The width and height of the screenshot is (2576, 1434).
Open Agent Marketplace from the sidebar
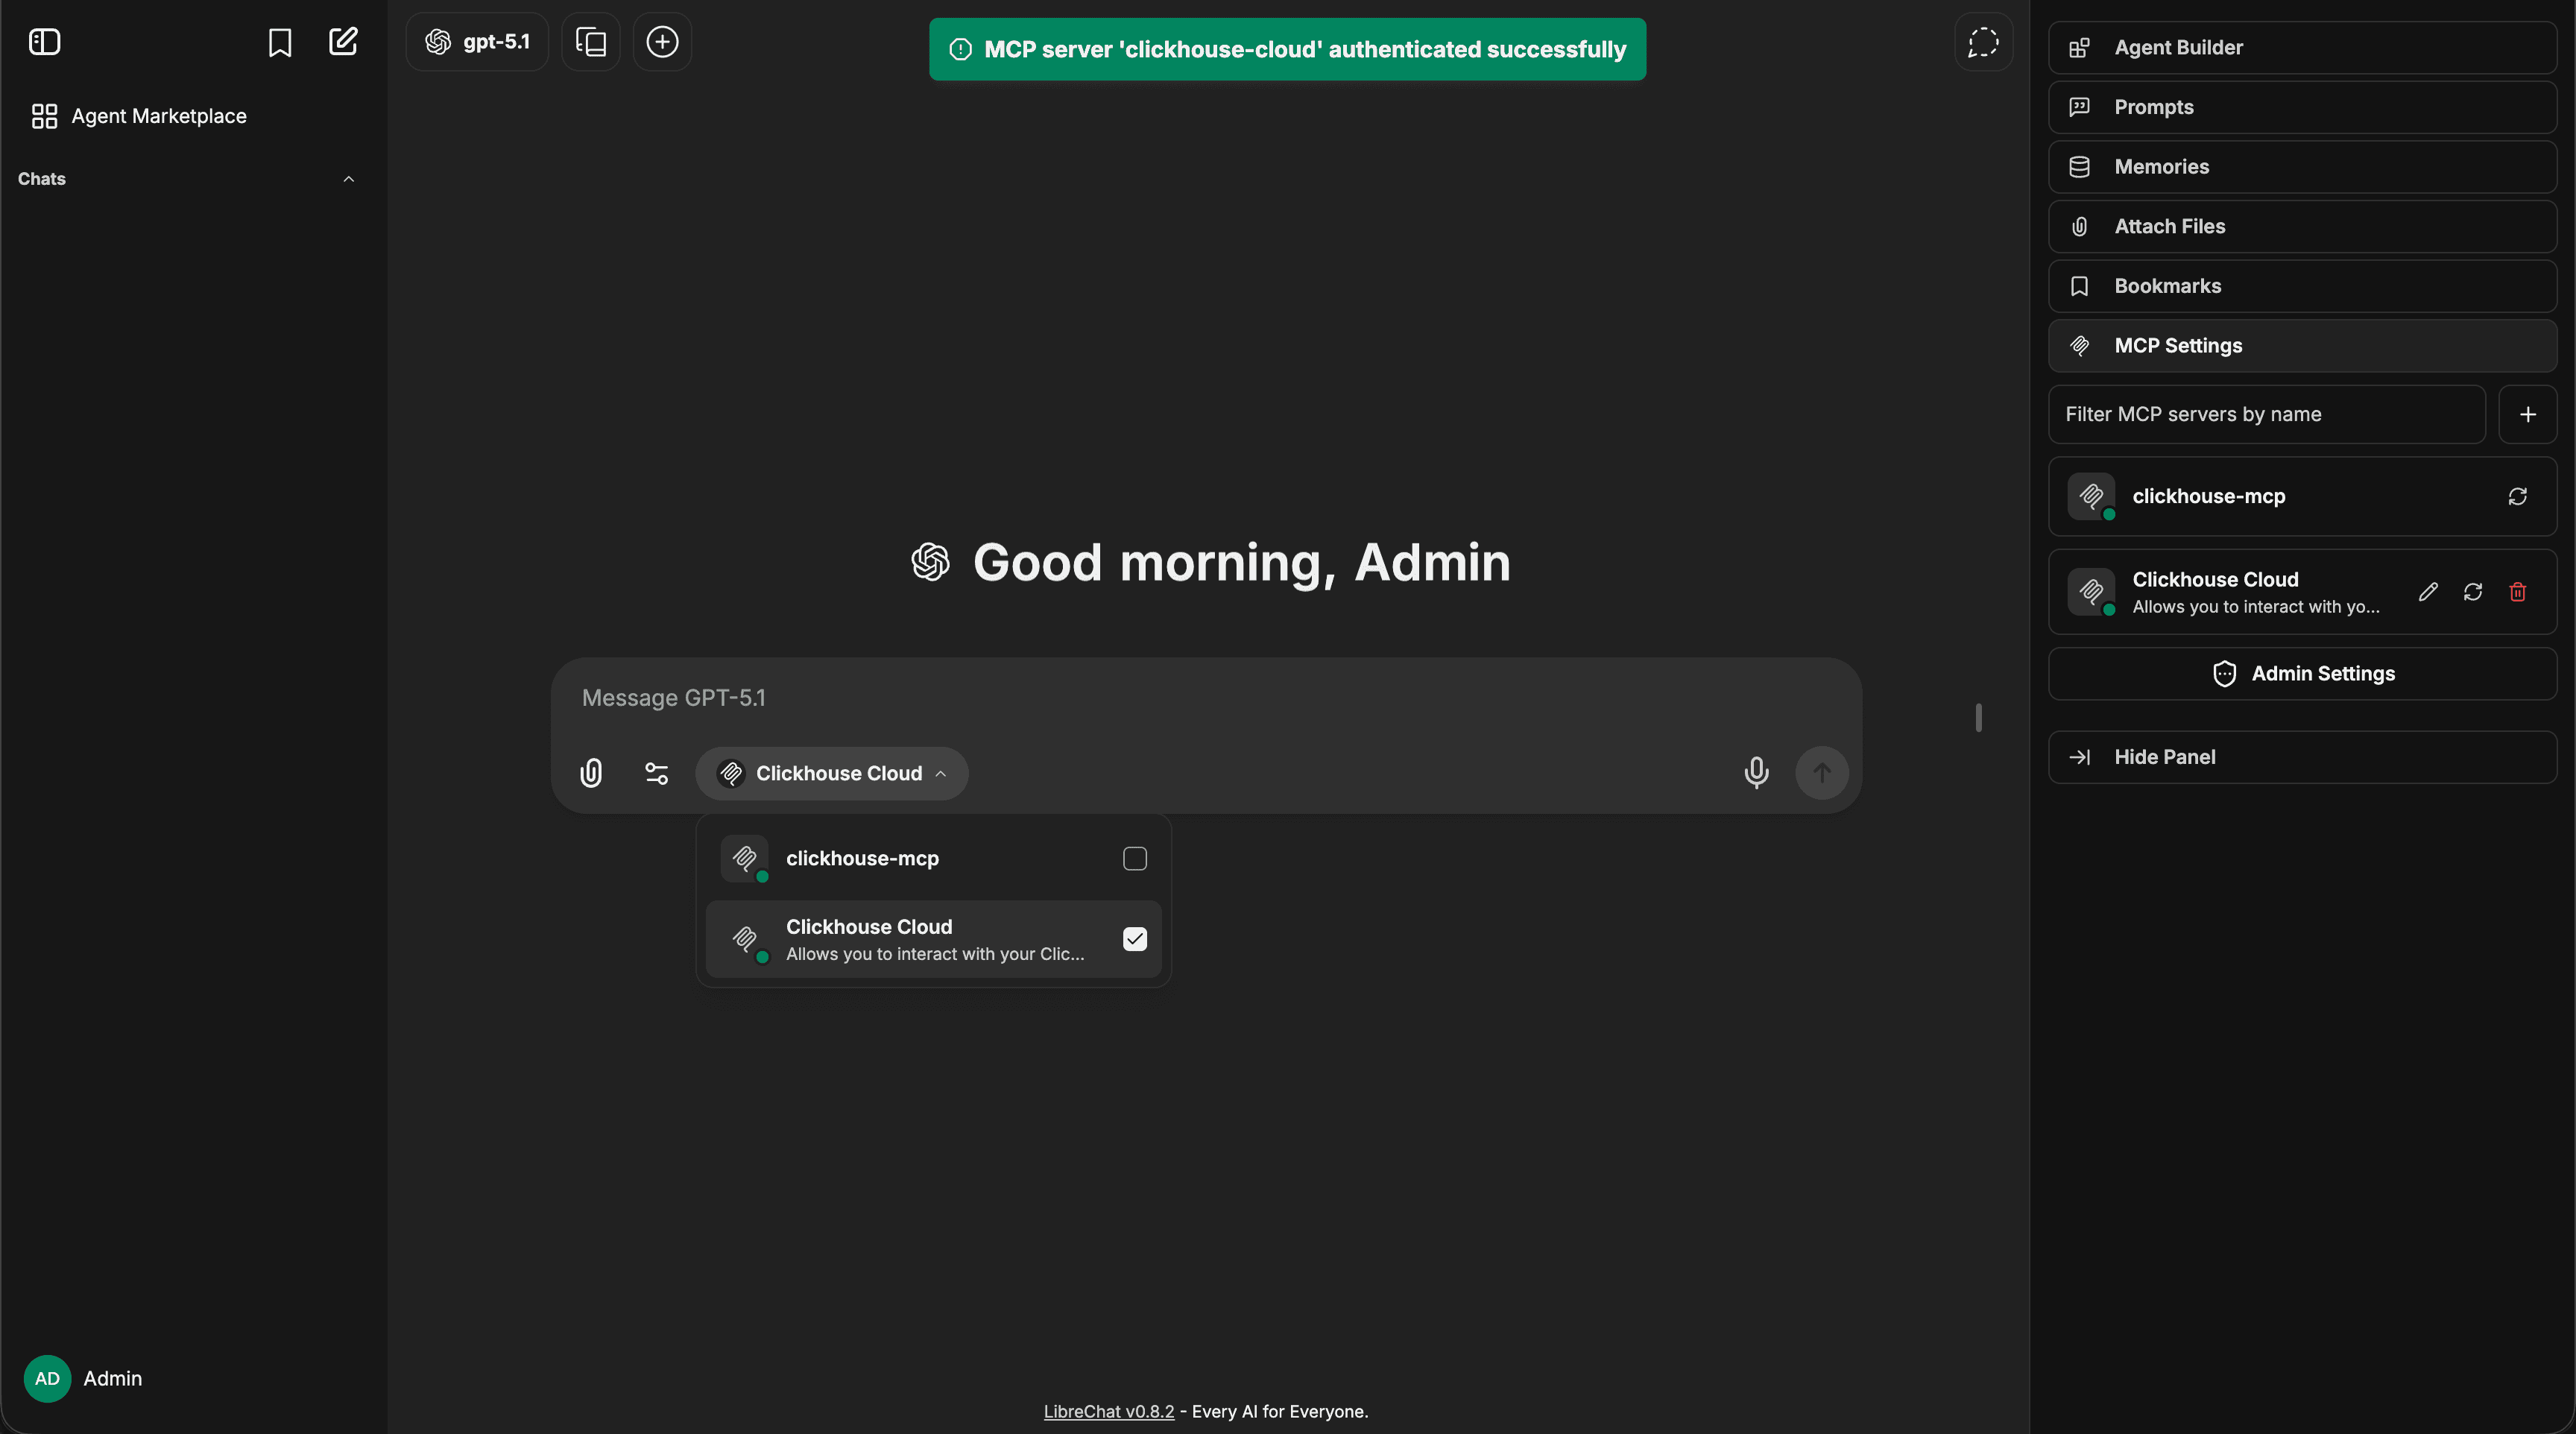158,115
